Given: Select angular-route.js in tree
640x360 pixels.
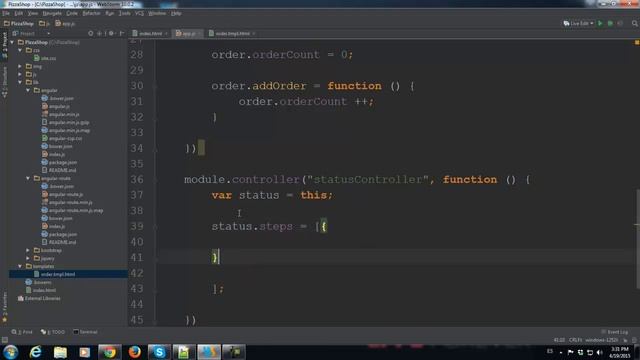Looking at the screenshot, I should [62, 194].
